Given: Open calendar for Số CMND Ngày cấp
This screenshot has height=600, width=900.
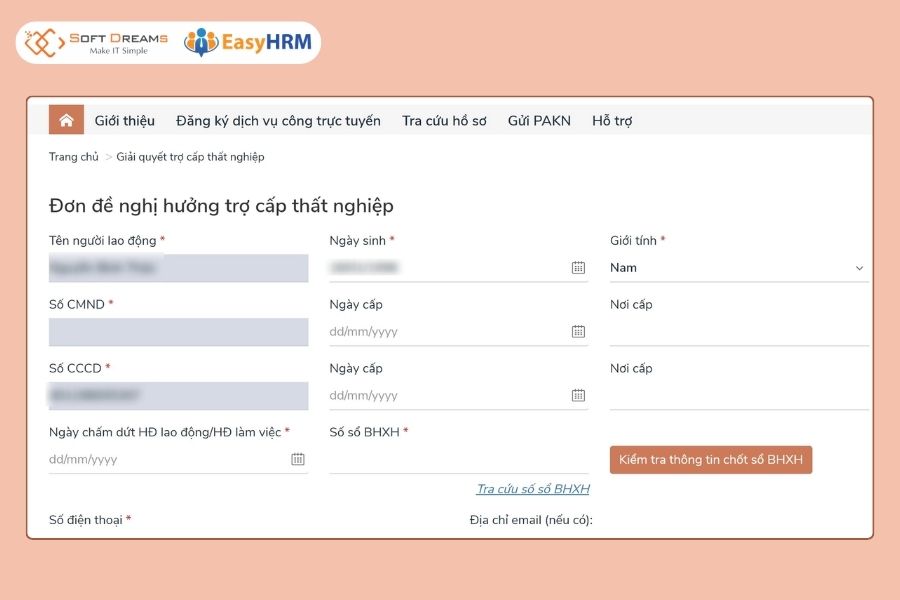Looking at the screenshot, I should [x=578, y=331].
